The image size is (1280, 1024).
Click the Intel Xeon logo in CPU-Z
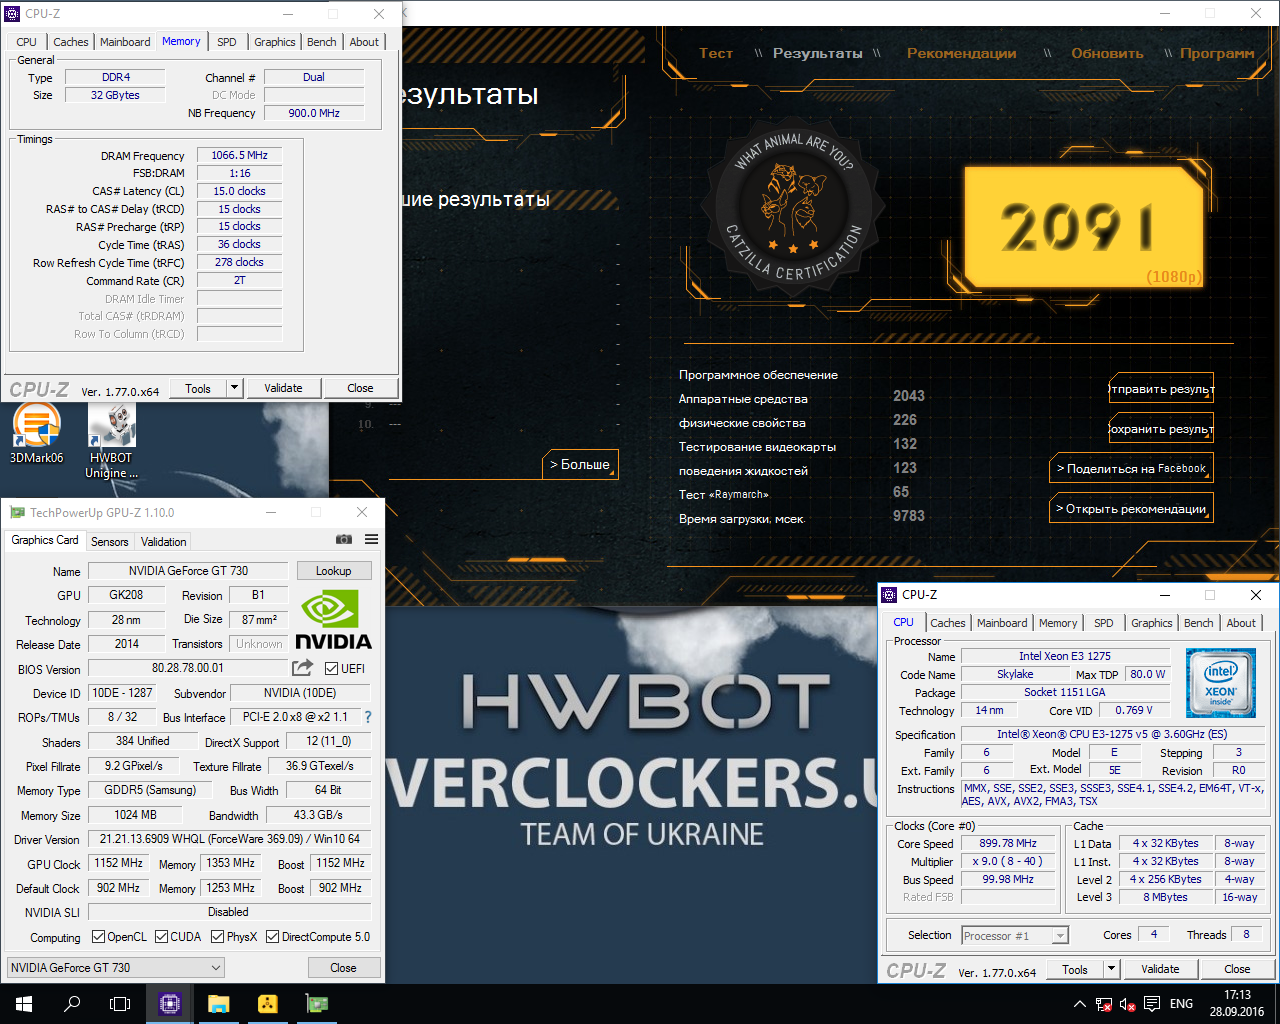[1220, 683]
